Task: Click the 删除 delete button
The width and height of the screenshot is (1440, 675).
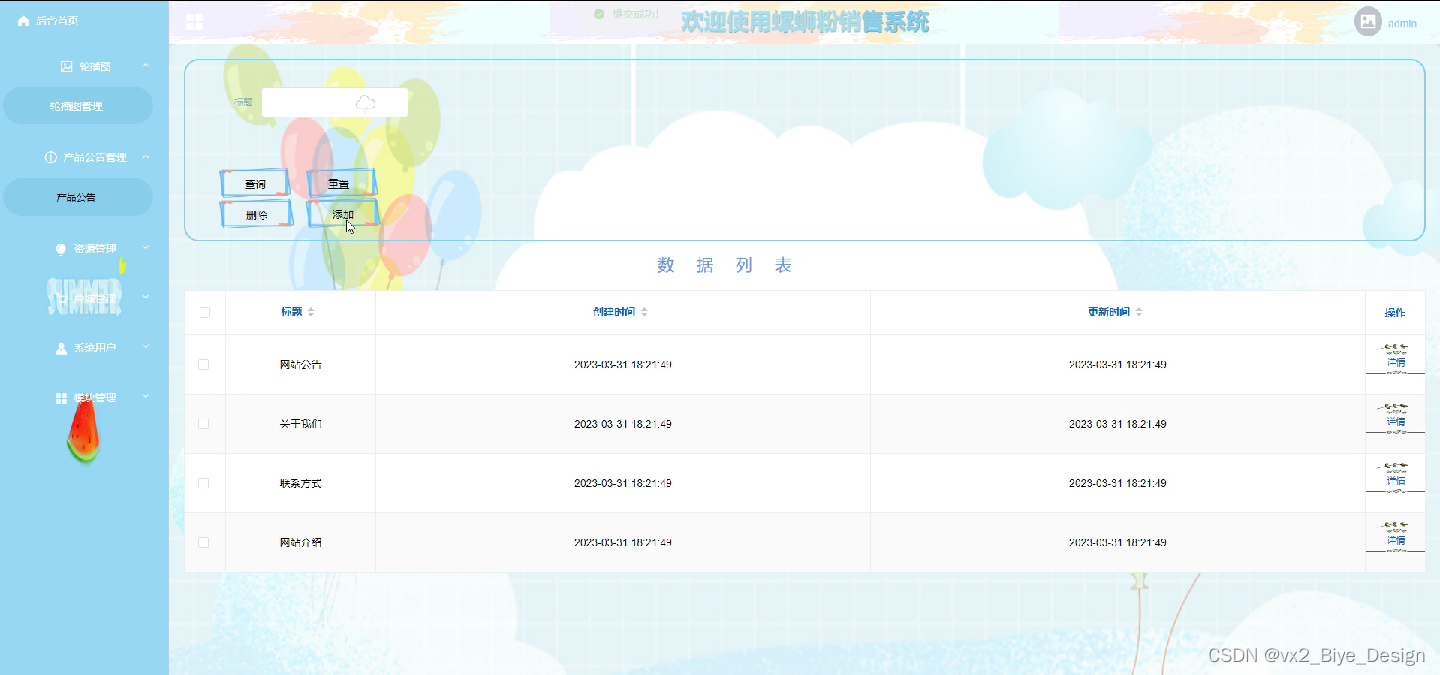Action: click(255, 215)
